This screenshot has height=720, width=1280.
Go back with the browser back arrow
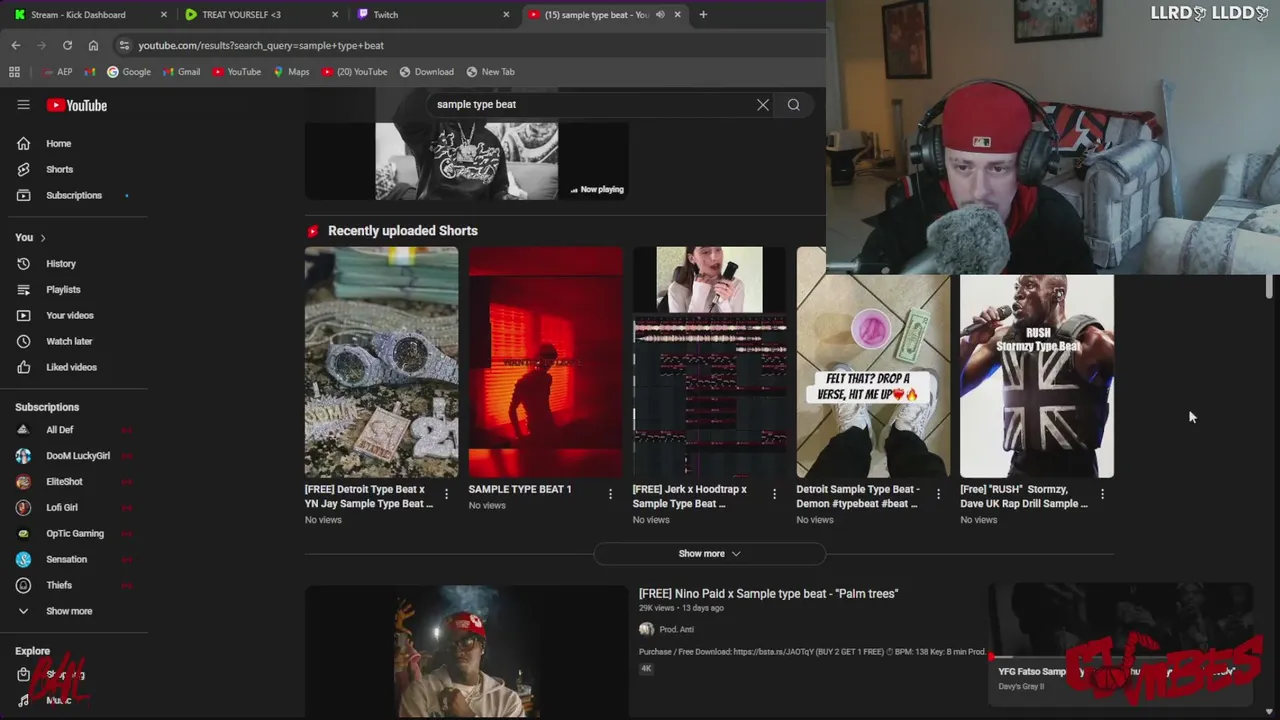(x=15, y=45)
